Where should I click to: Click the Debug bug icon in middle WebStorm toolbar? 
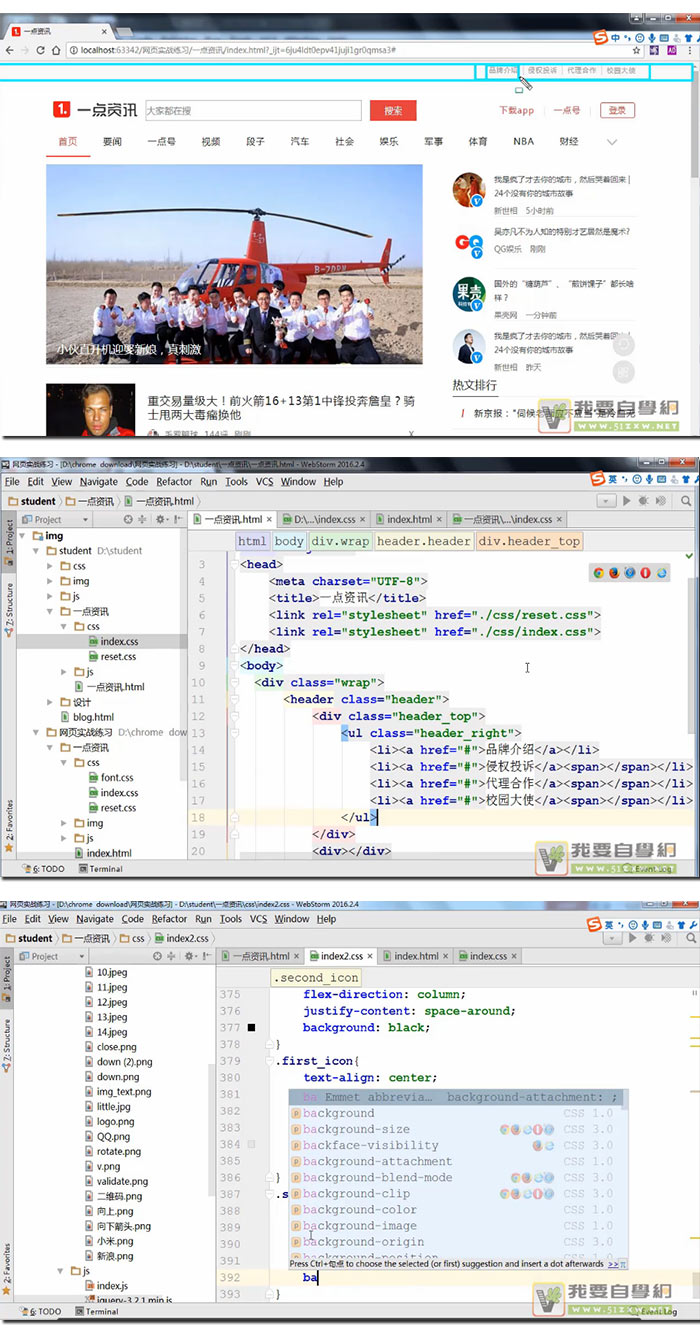point(644,501)
